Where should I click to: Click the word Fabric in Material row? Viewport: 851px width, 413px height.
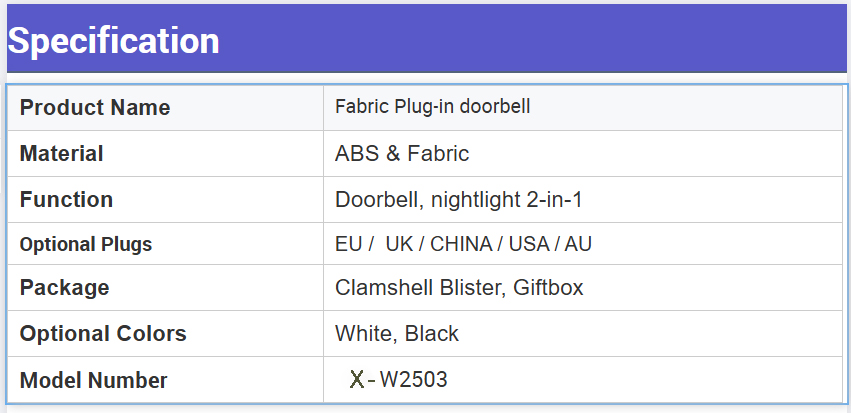click(x=438, y=154)
